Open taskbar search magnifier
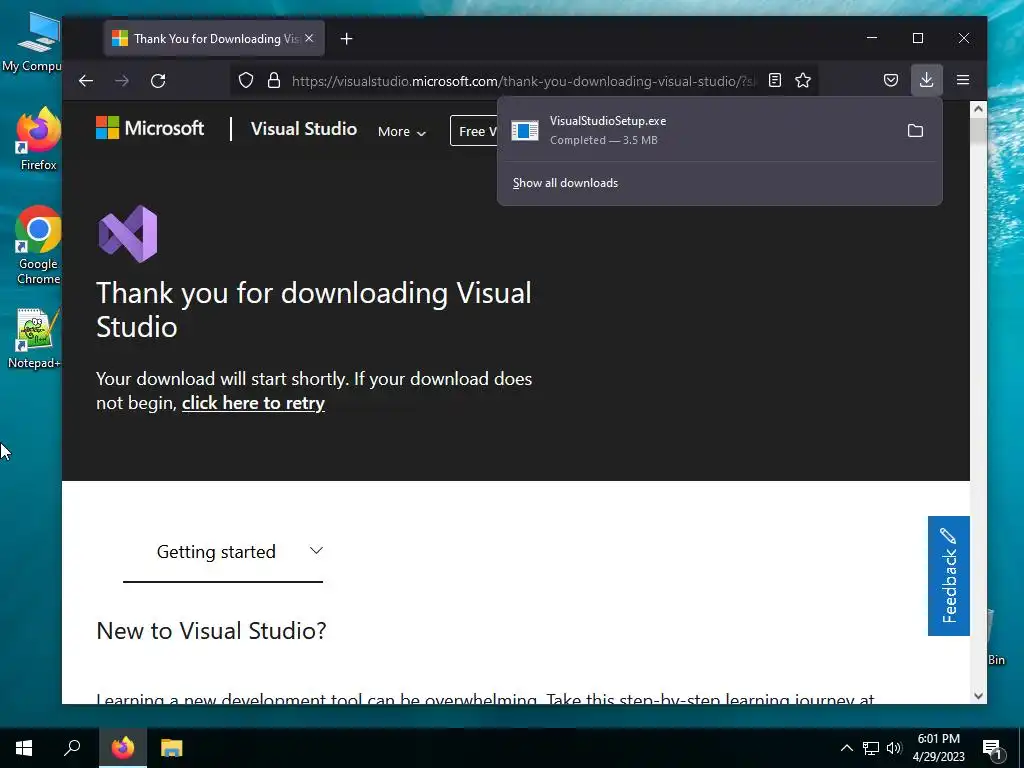1024x768 pixels. pyautogui.click(x=72, y=748)
